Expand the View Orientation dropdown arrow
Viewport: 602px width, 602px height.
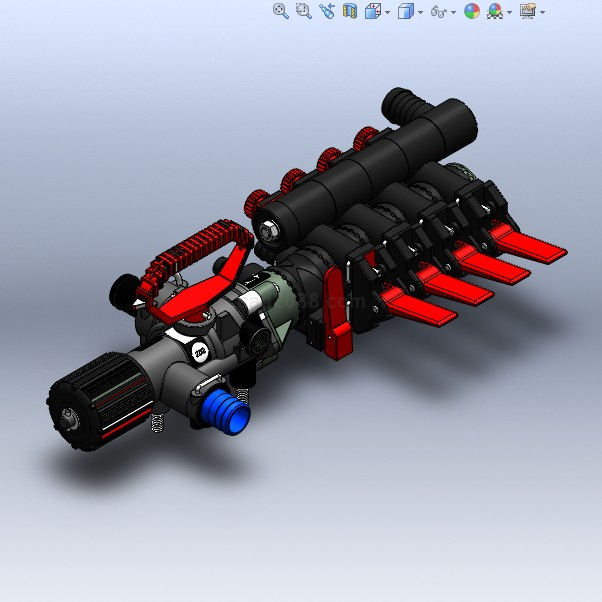pos(387,12)
